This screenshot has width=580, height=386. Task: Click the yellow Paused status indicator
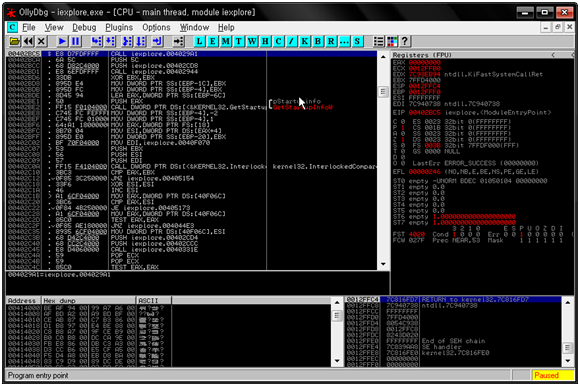pos(553,375)
